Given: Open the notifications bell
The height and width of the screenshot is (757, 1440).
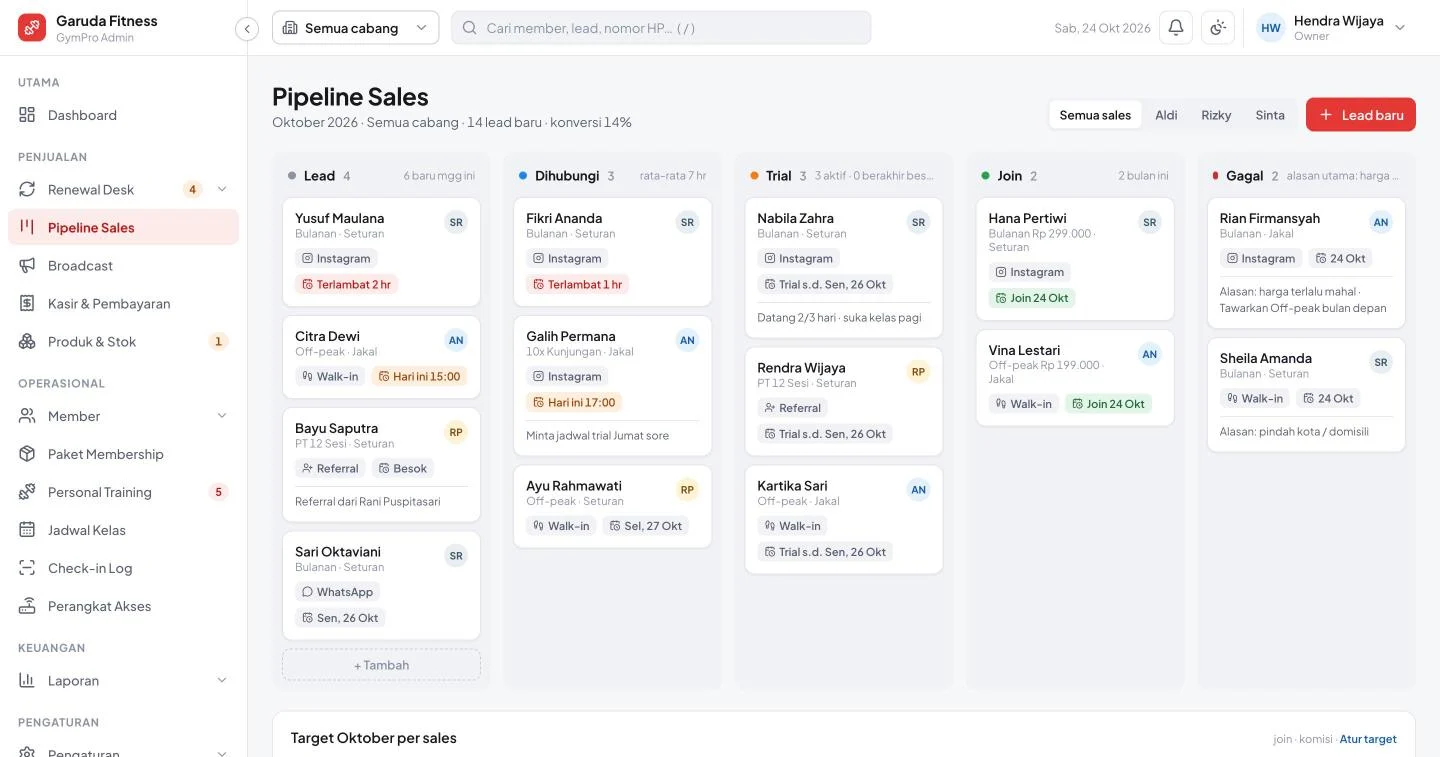Looking at the screenshot, I should pyautogui.click(x=1176, y=28).
